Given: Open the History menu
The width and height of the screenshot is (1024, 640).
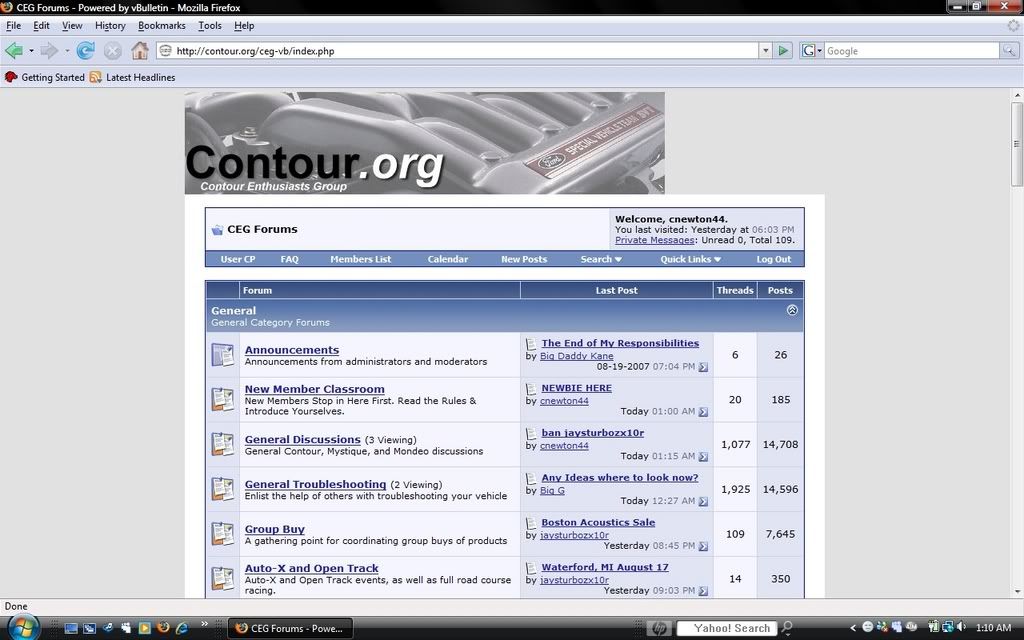Looking at the screenshot, I should click(110, 25).
